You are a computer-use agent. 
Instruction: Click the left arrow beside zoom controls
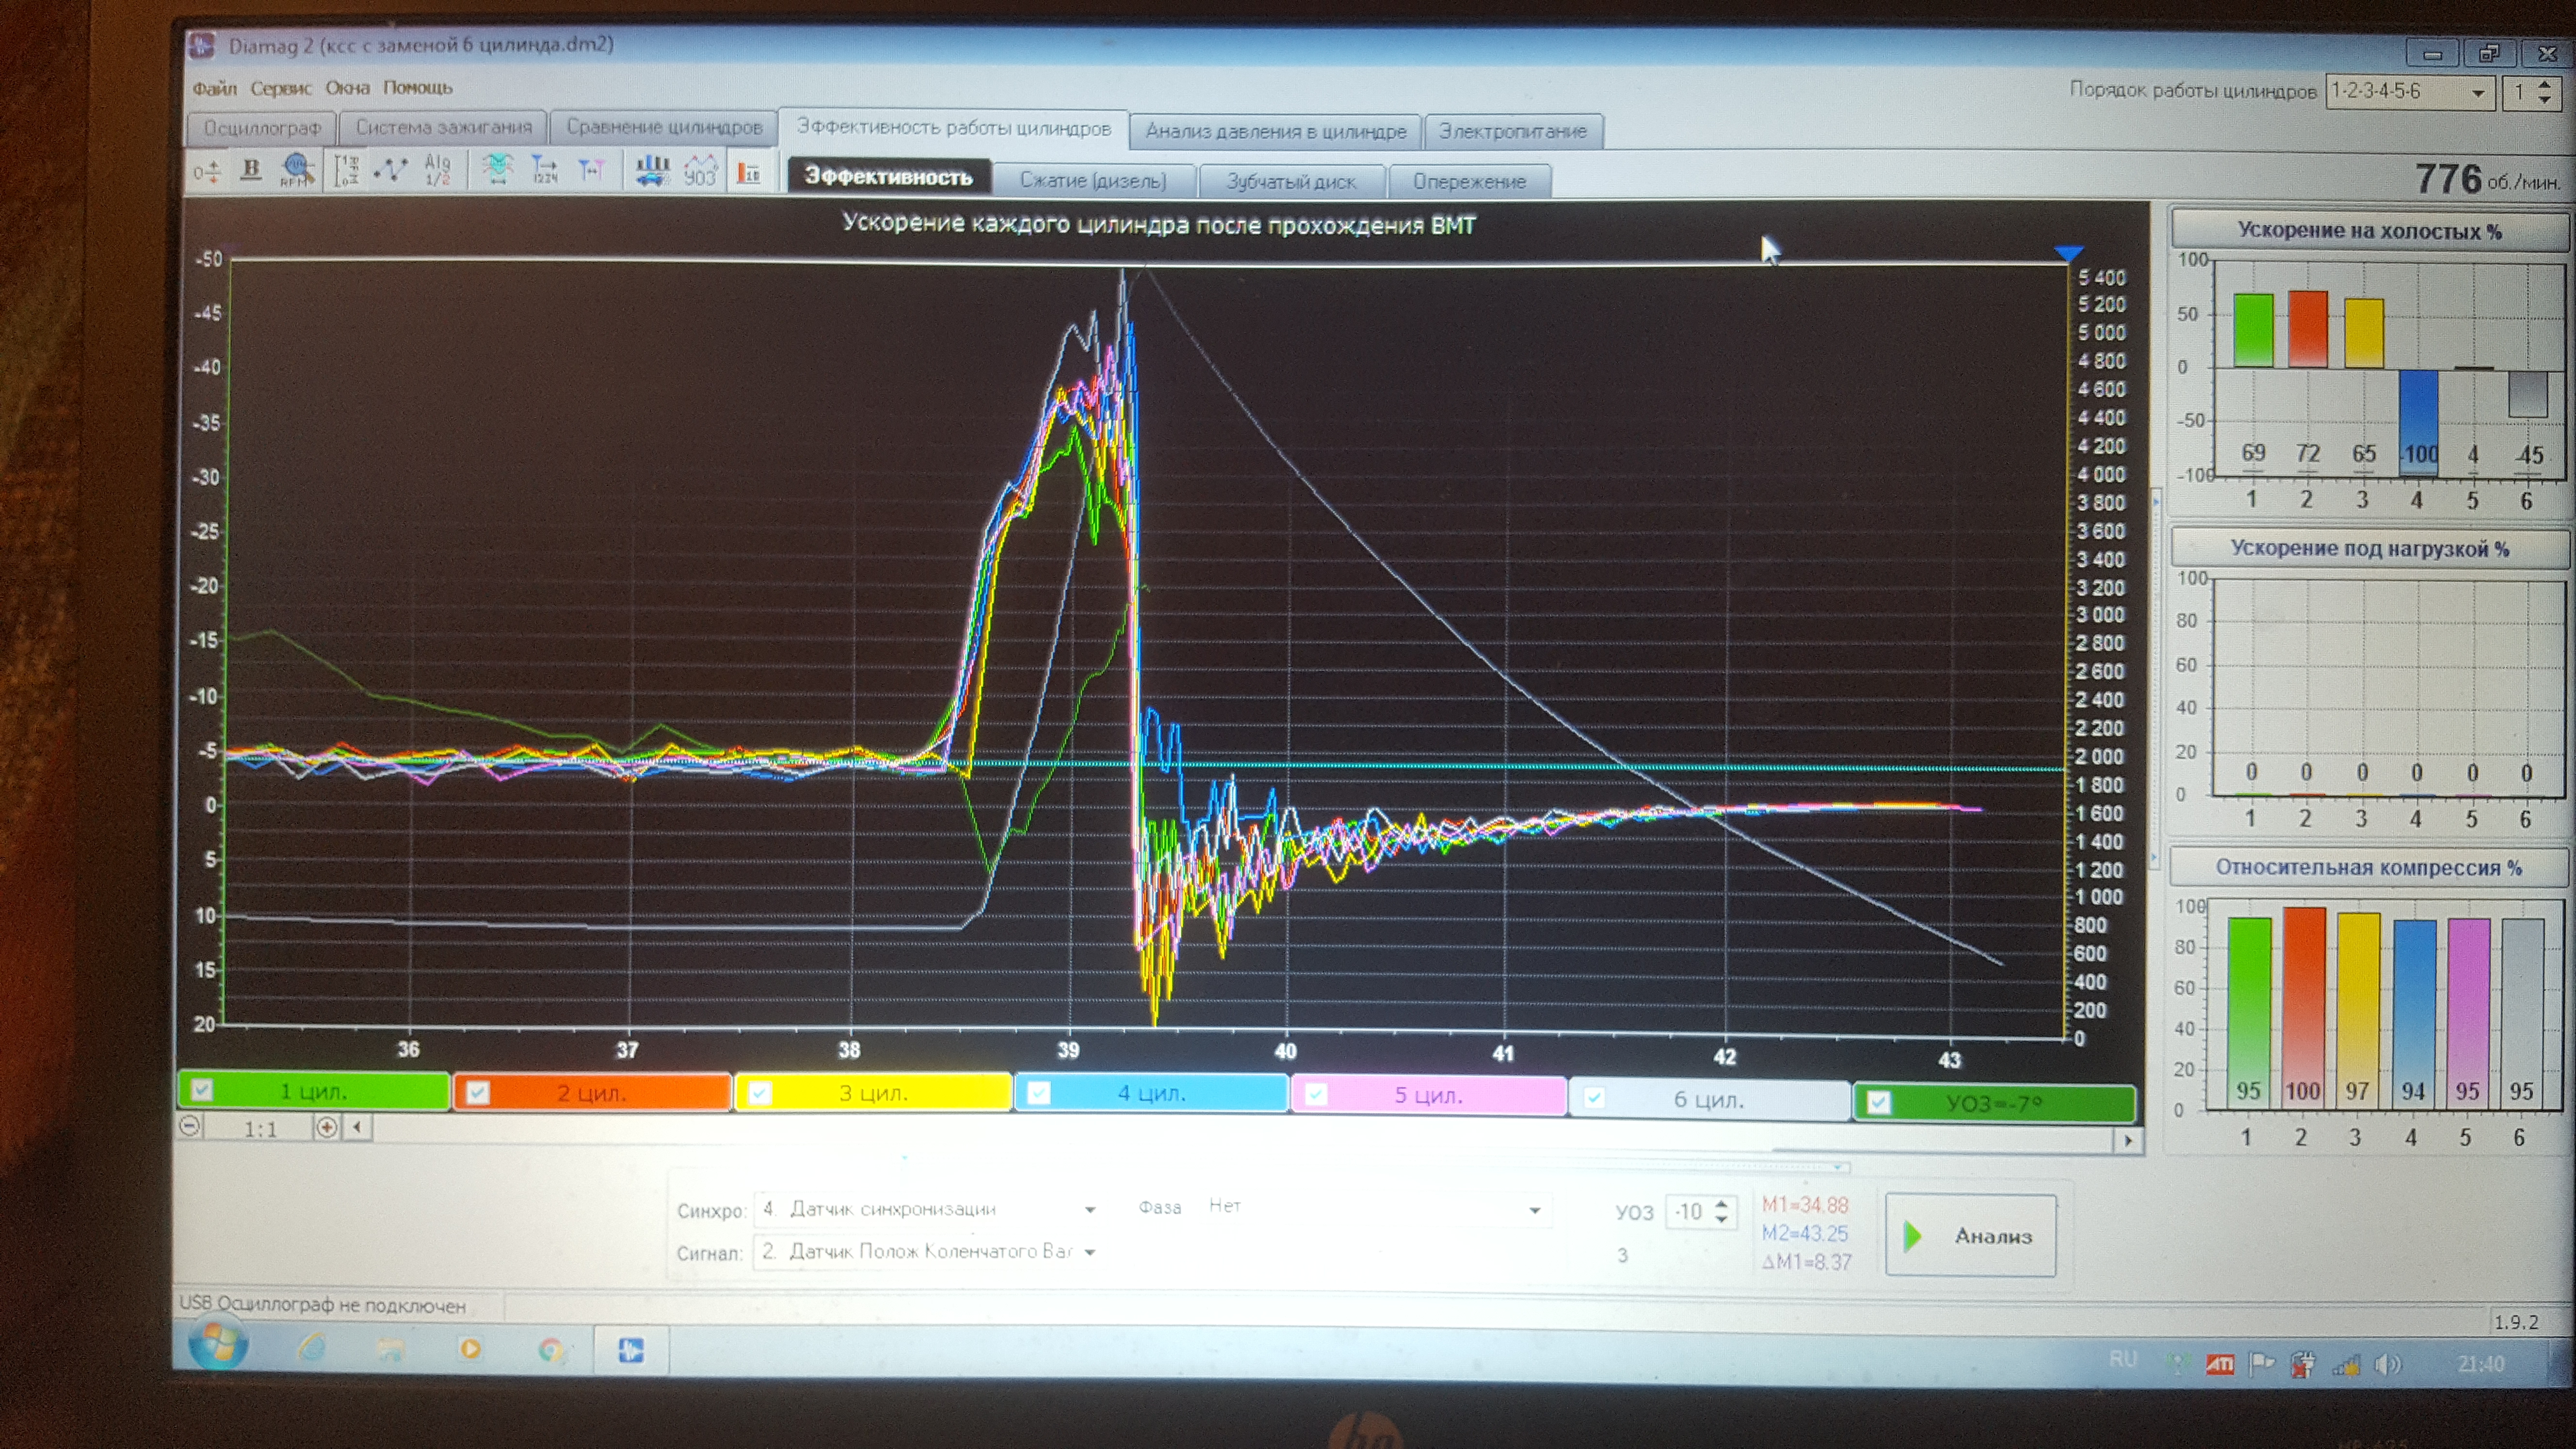click(x=357, y=1127)
